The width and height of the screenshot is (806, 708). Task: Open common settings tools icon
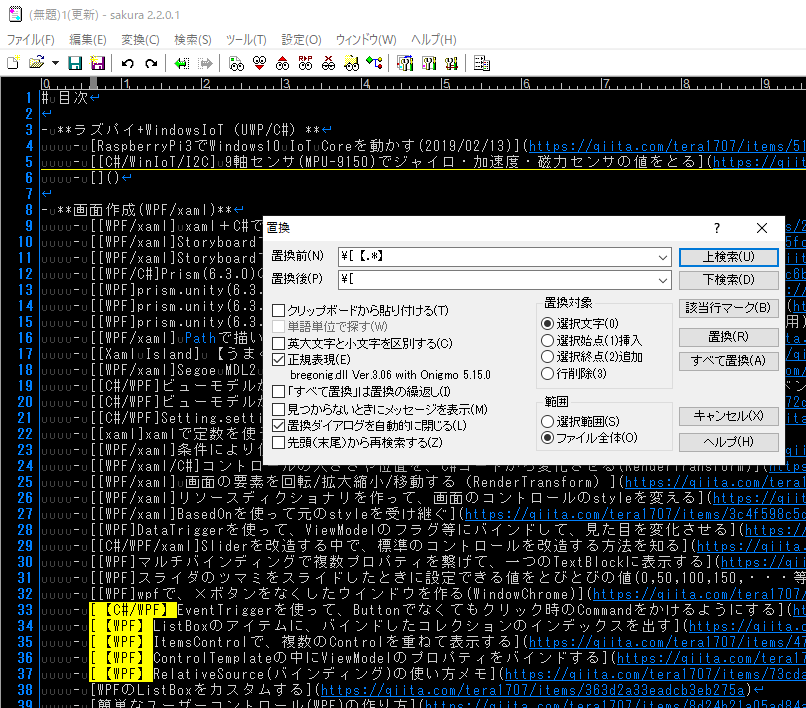coord(451,63)
